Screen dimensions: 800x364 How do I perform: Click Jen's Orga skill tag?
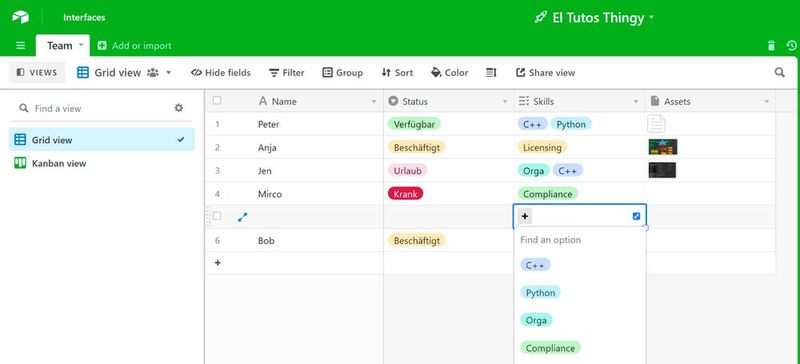(x=534, y=171)
